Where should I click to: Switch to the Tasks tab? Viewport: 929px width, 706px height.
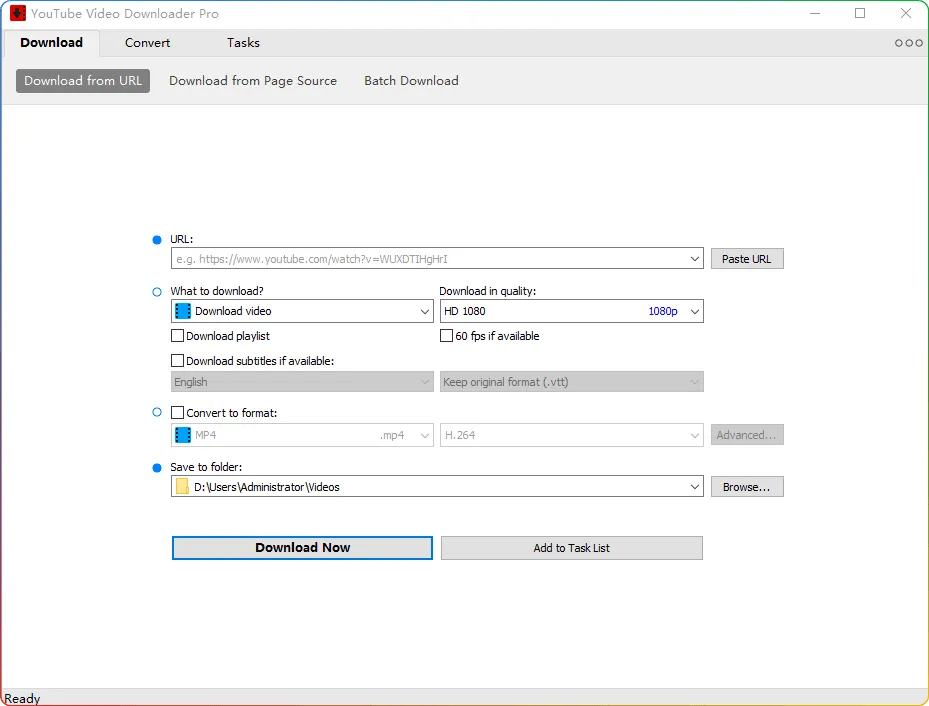pos(243,43)
